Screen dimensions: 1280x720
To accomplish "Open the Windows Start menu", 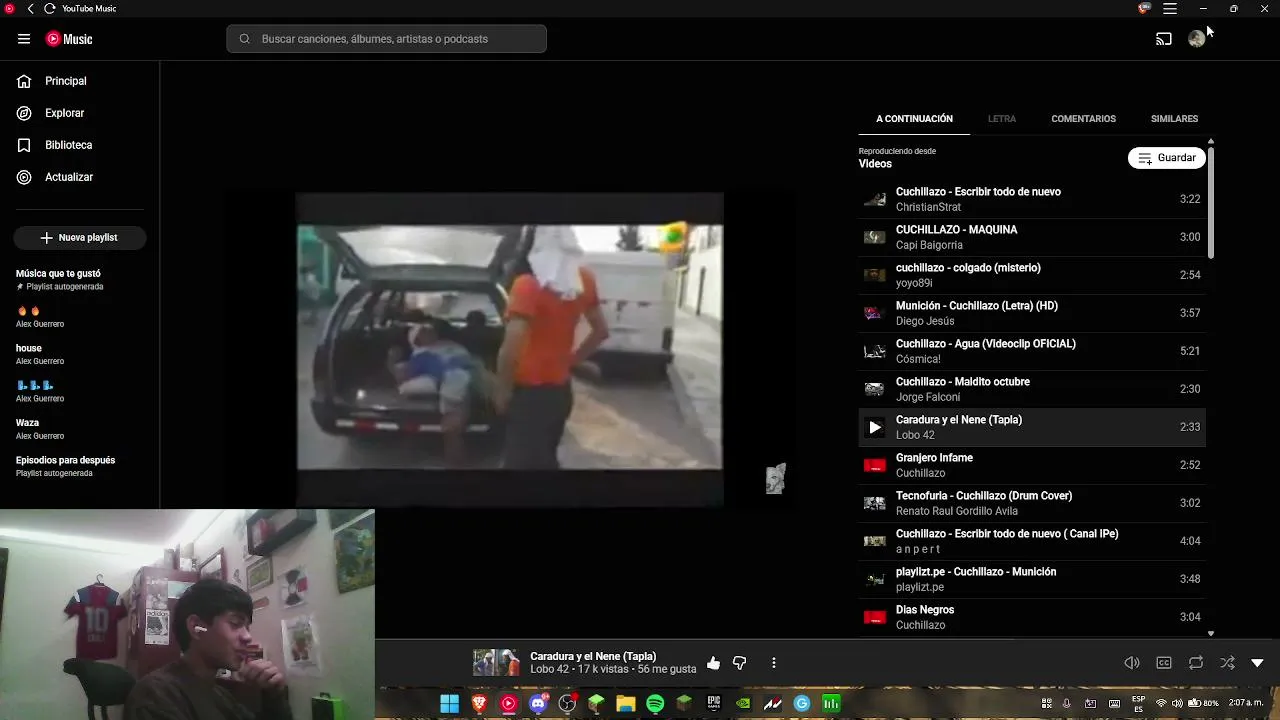I will 450,704.
